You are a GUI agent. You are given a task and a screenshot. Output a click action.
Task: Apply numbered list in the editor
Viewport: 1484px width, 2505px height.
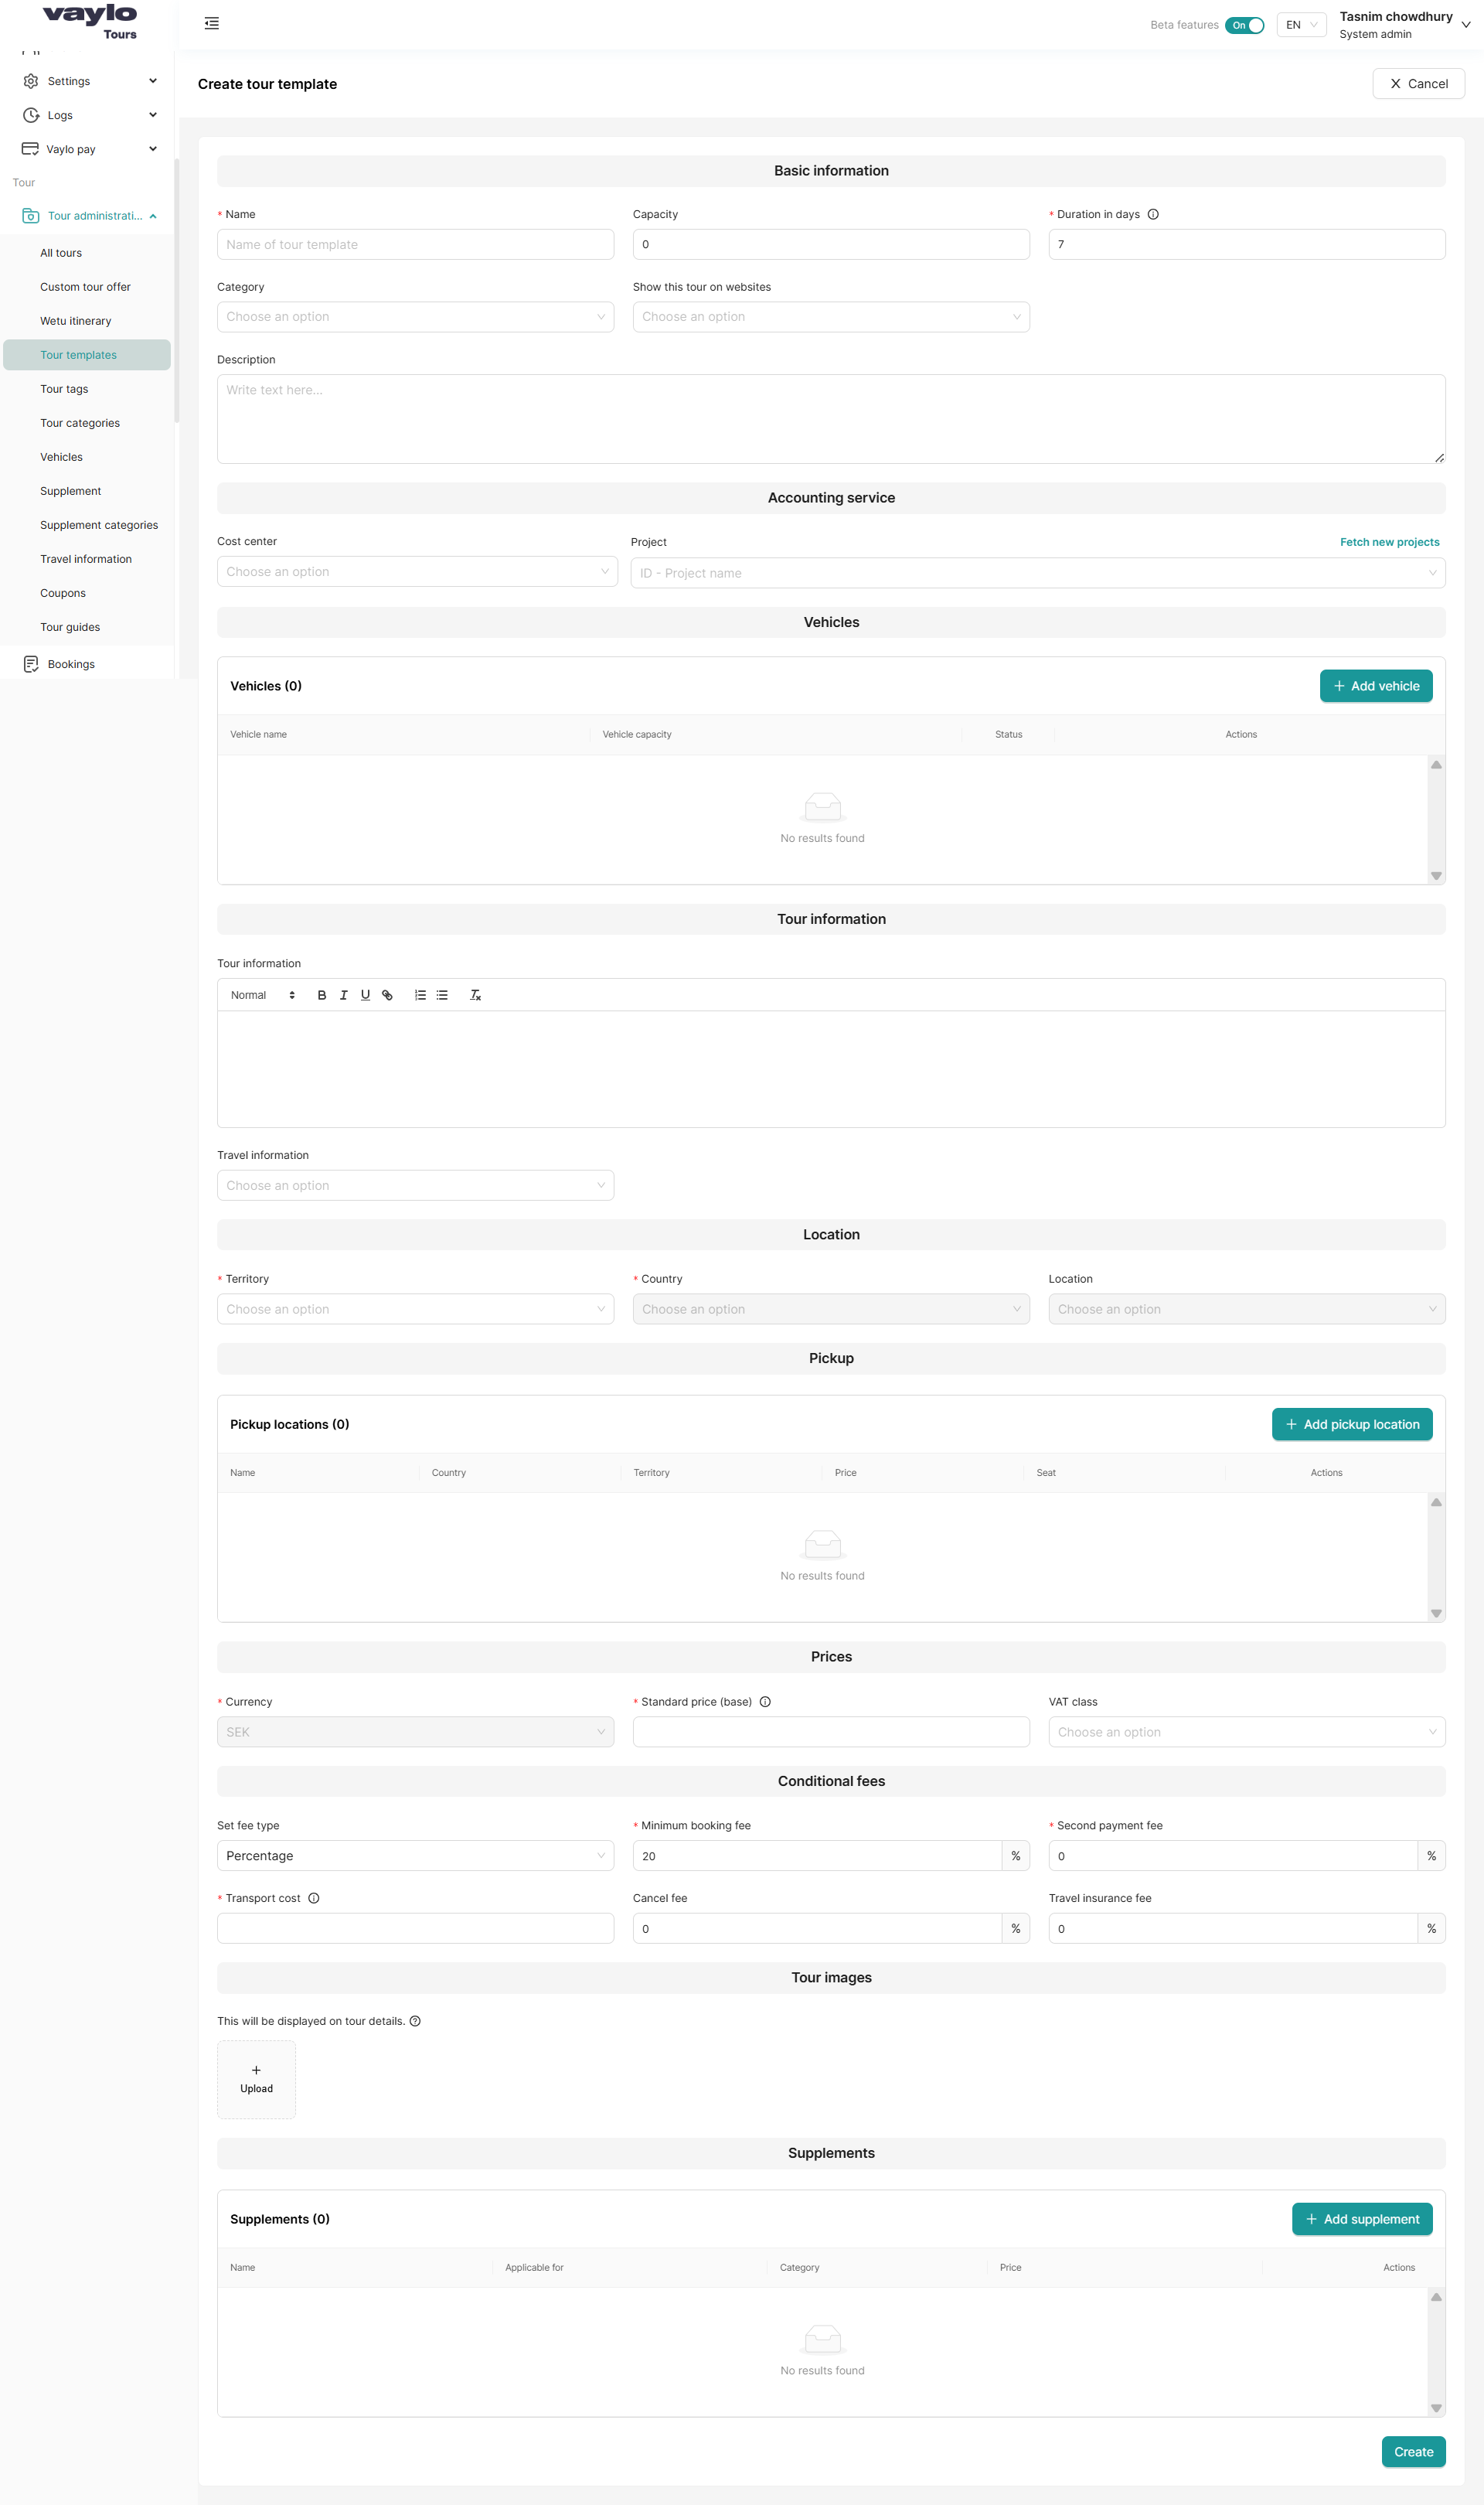[419, 995]
